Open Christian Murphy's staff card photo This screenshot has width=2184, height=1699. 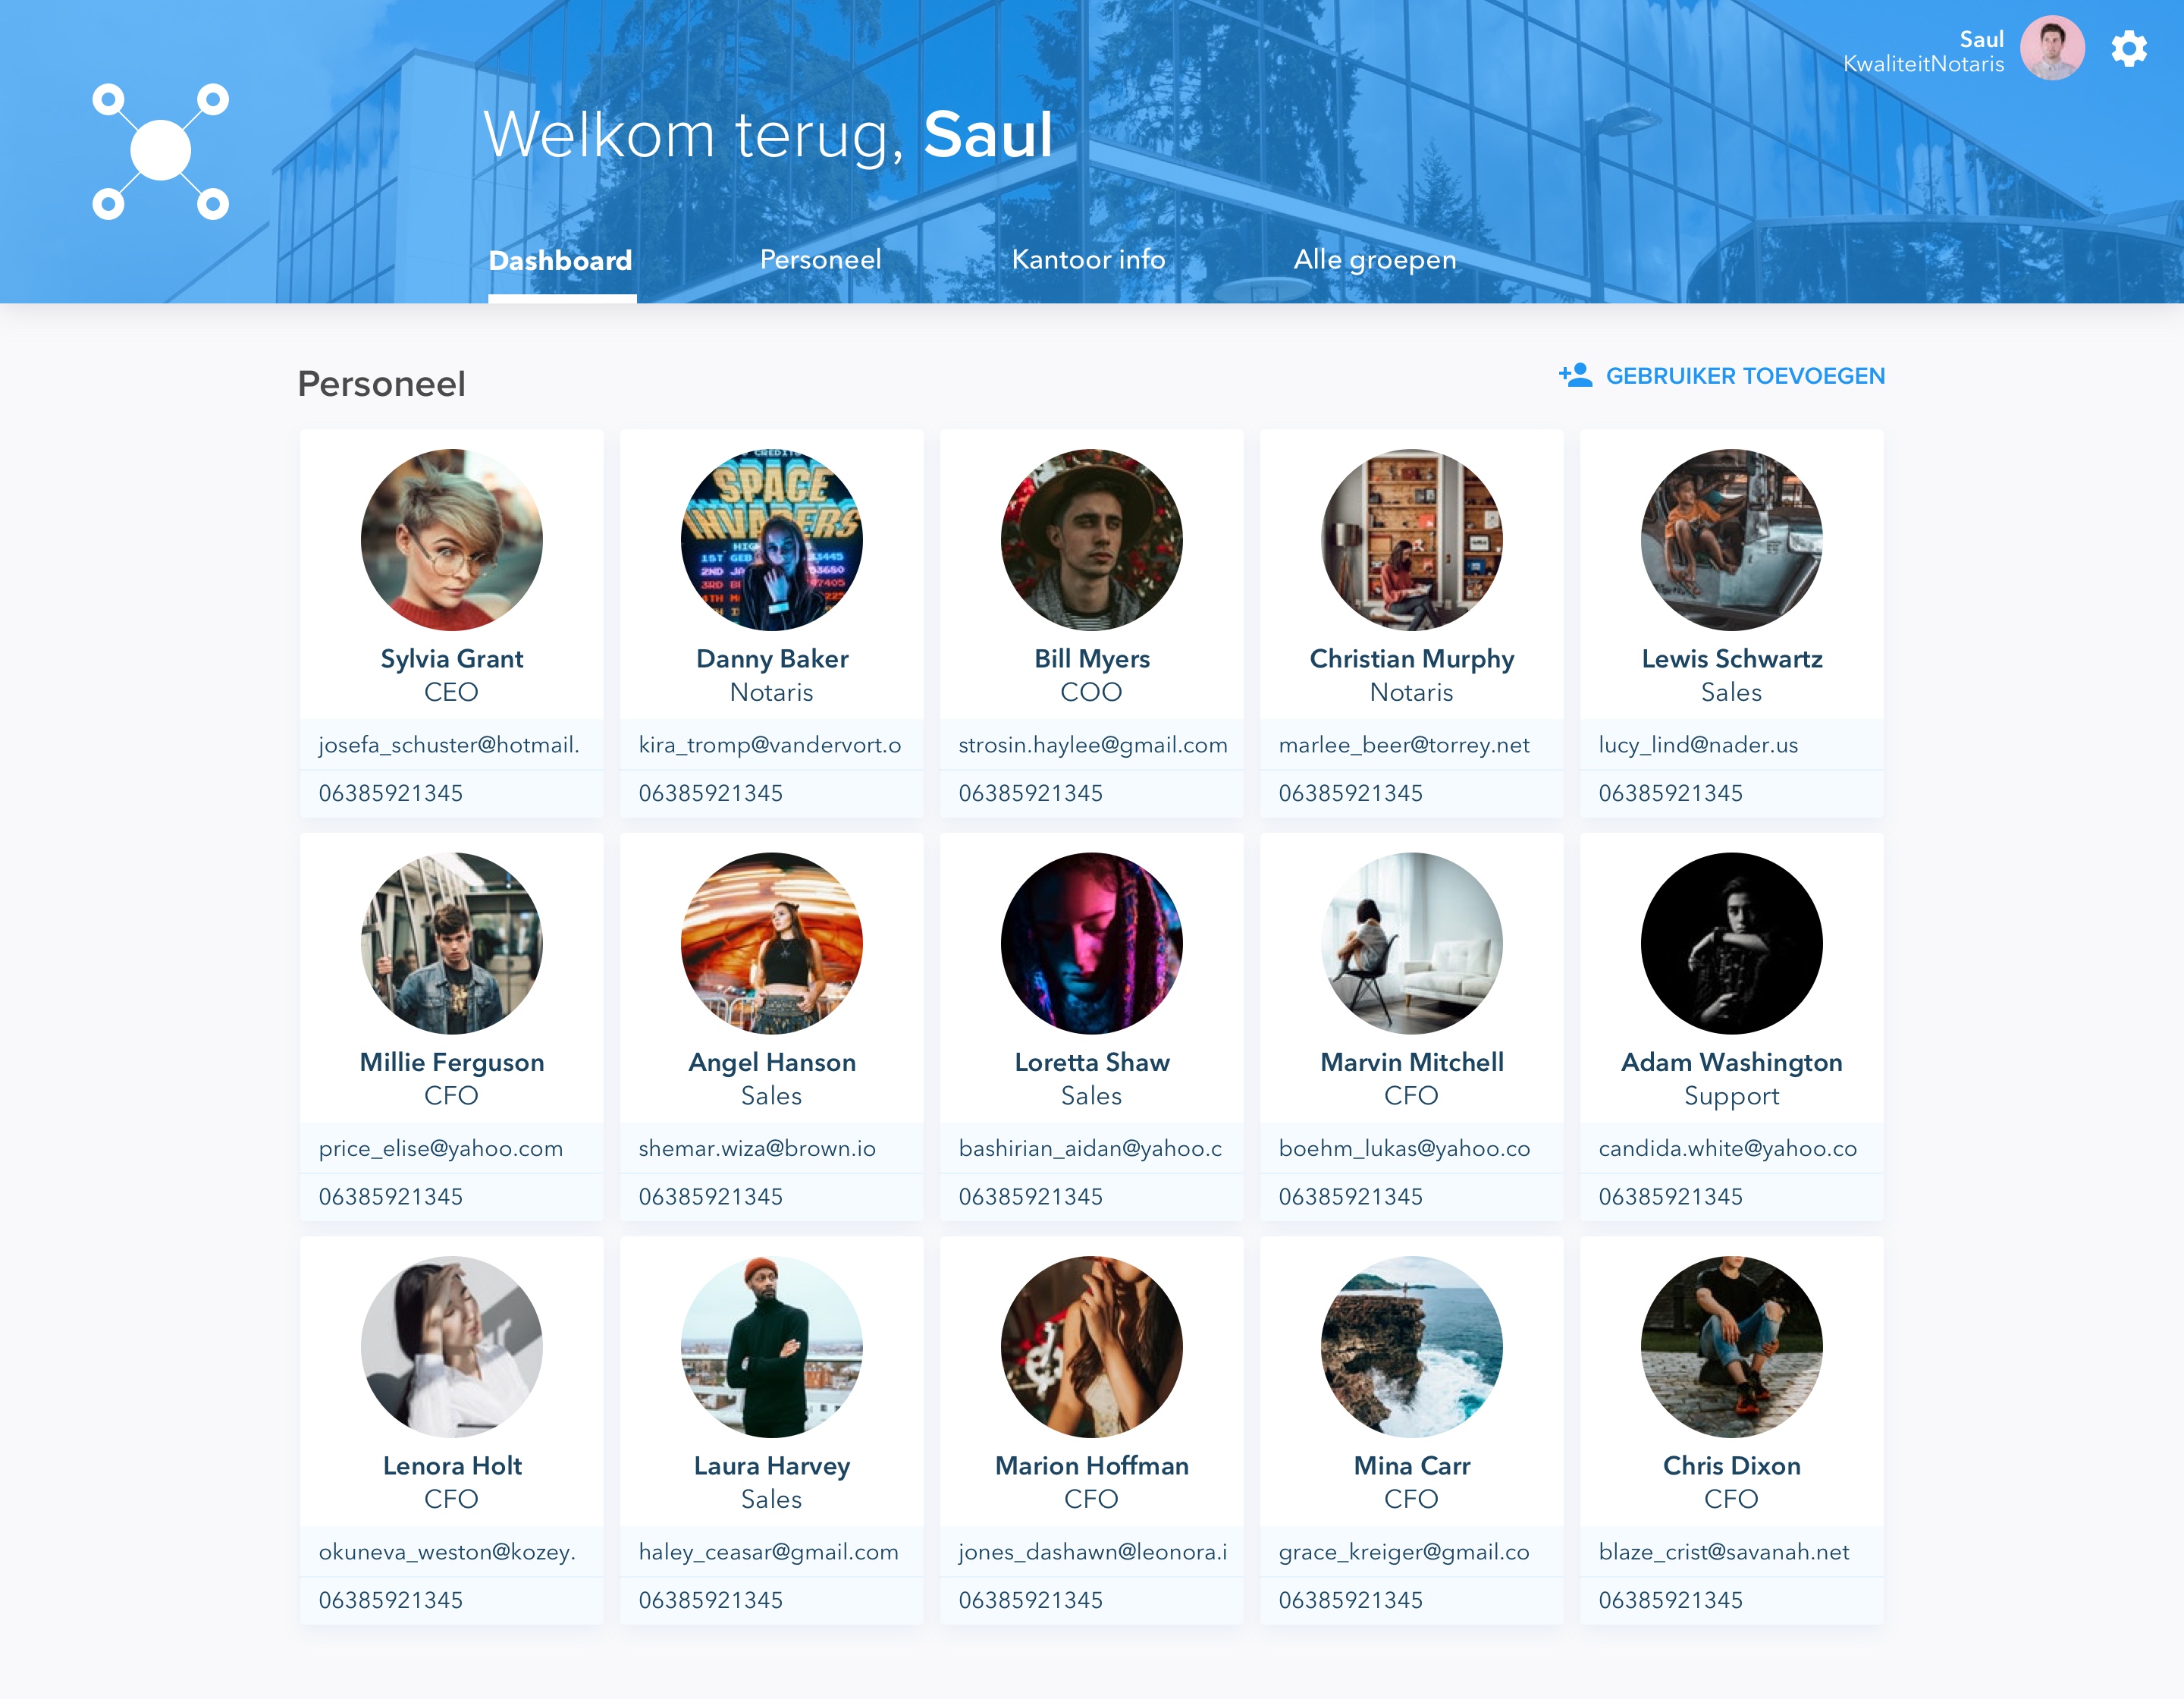point(1412,540)
